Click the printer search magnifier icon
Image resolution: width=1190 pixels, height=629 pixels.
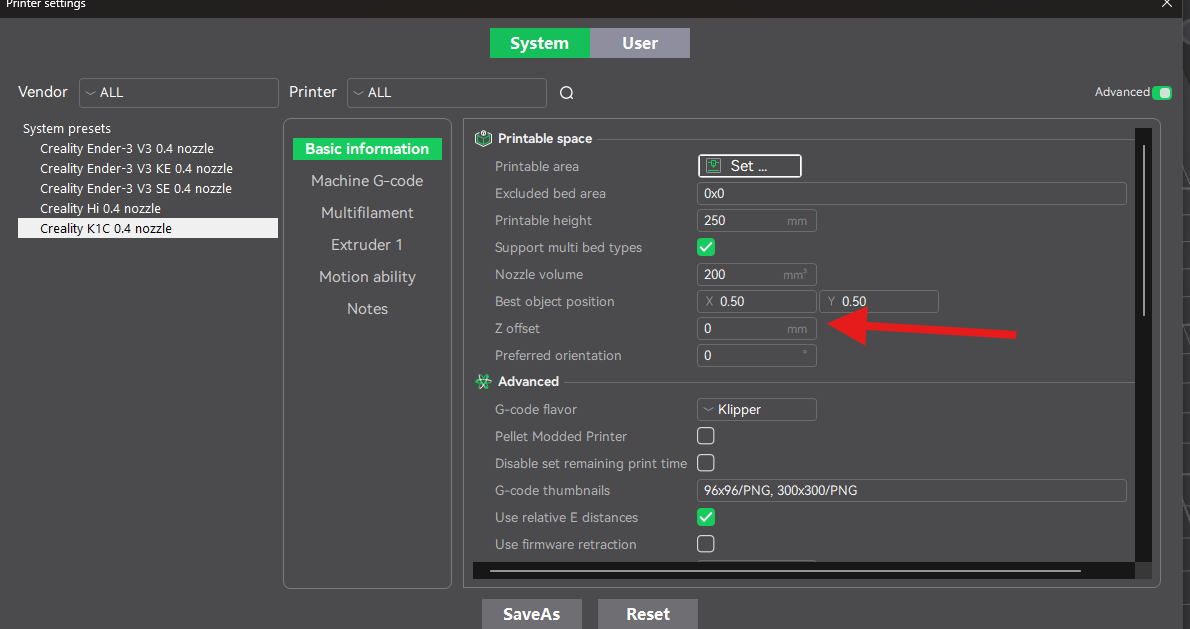(566, 93)
